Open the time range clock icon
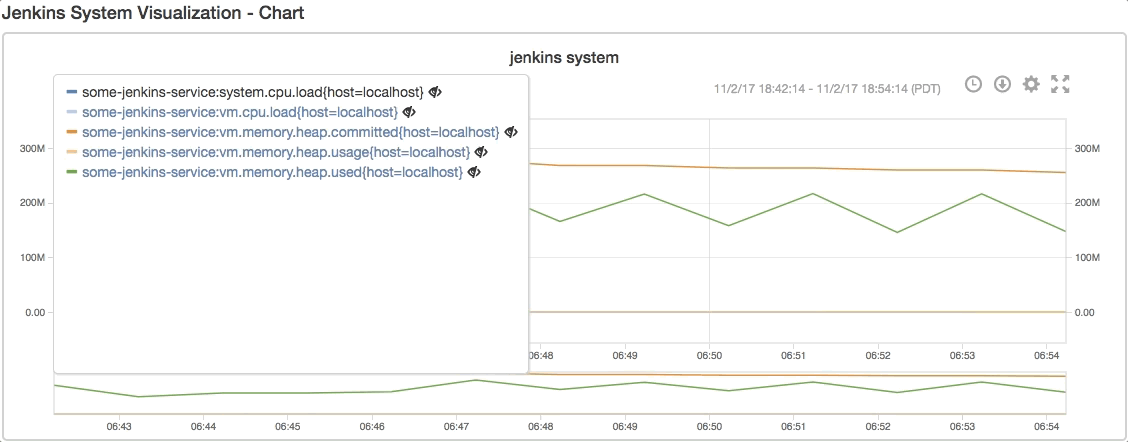Image resolution: width=1128 pixels, height=442 pixels. [x=973, y=84]
